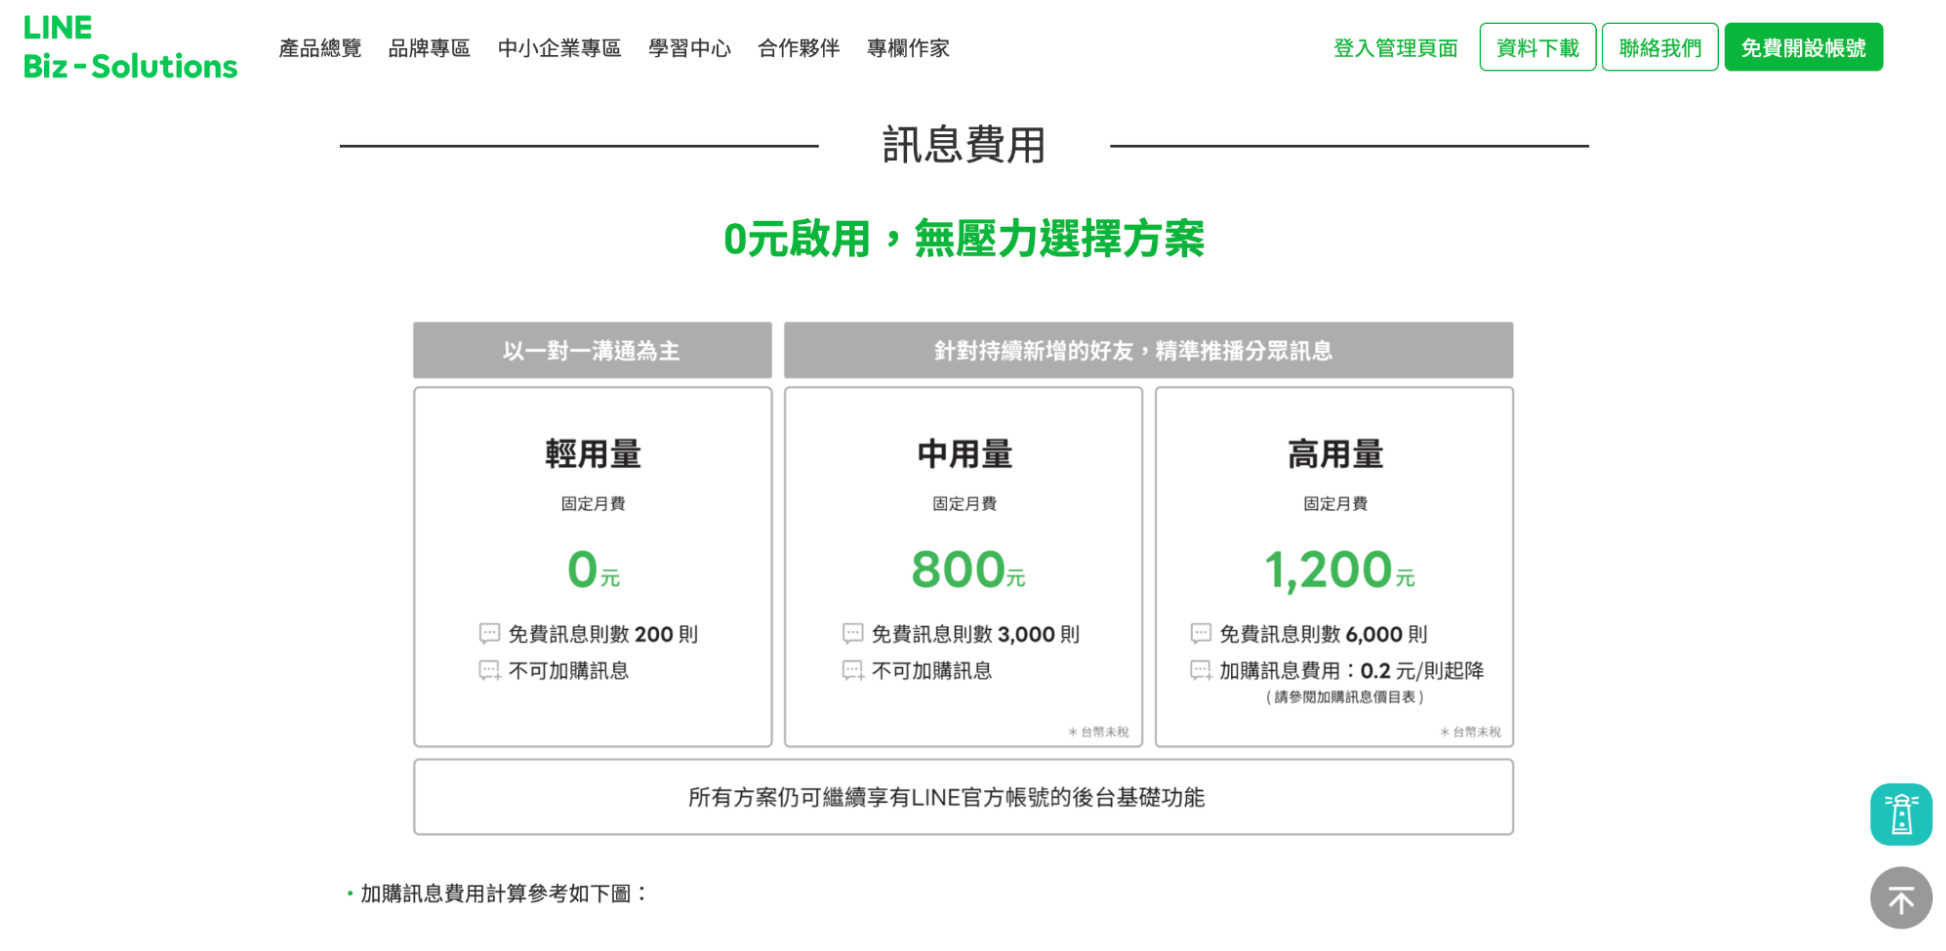Click 固定月費 label under 輕用量

click(x=593, y=504)
